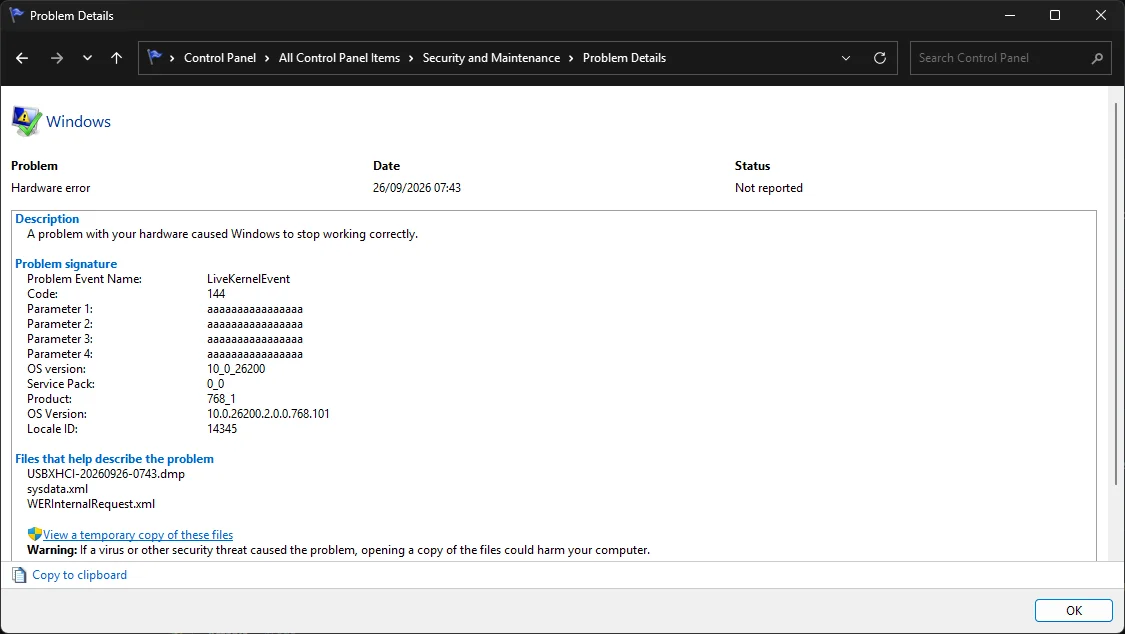Image resolution: width=1125 pixels, height=634 pixels.
Task: Click the Copy to clipboard link
Action: point(80,574)
